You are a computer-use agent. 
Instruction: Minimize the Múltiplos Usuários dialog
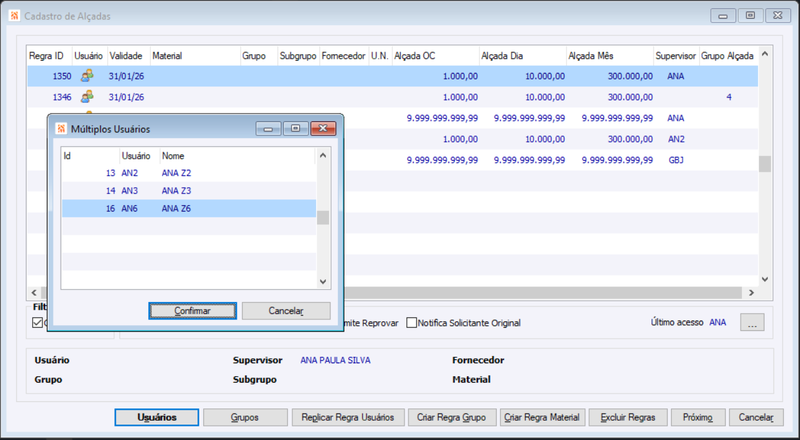[268, 129]
